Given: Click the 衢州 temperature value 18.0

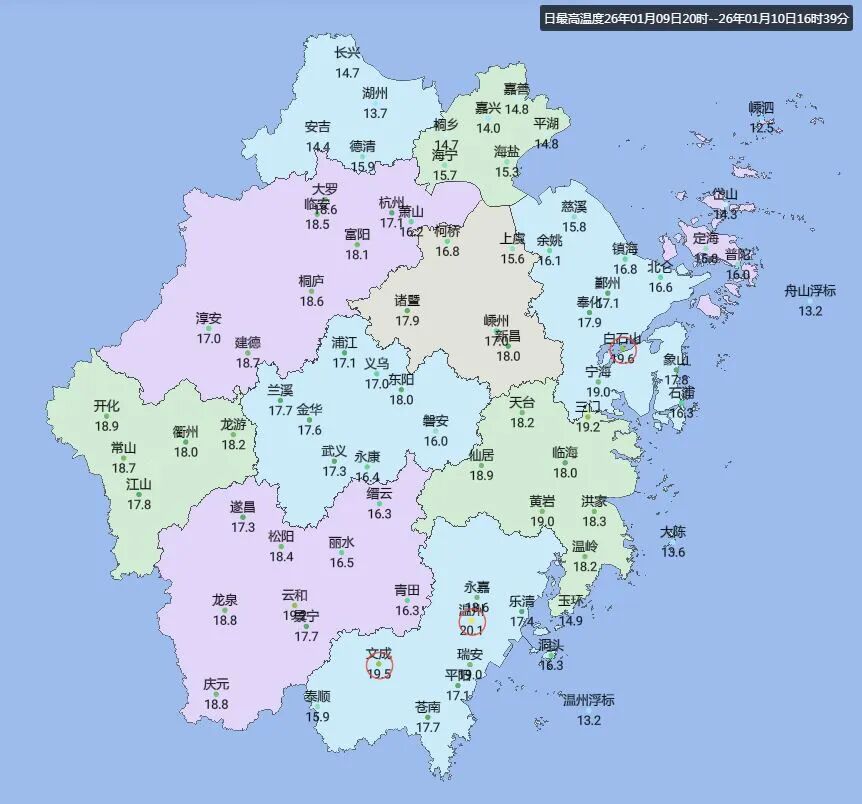Looking at the screenshot, I should 186,452.
